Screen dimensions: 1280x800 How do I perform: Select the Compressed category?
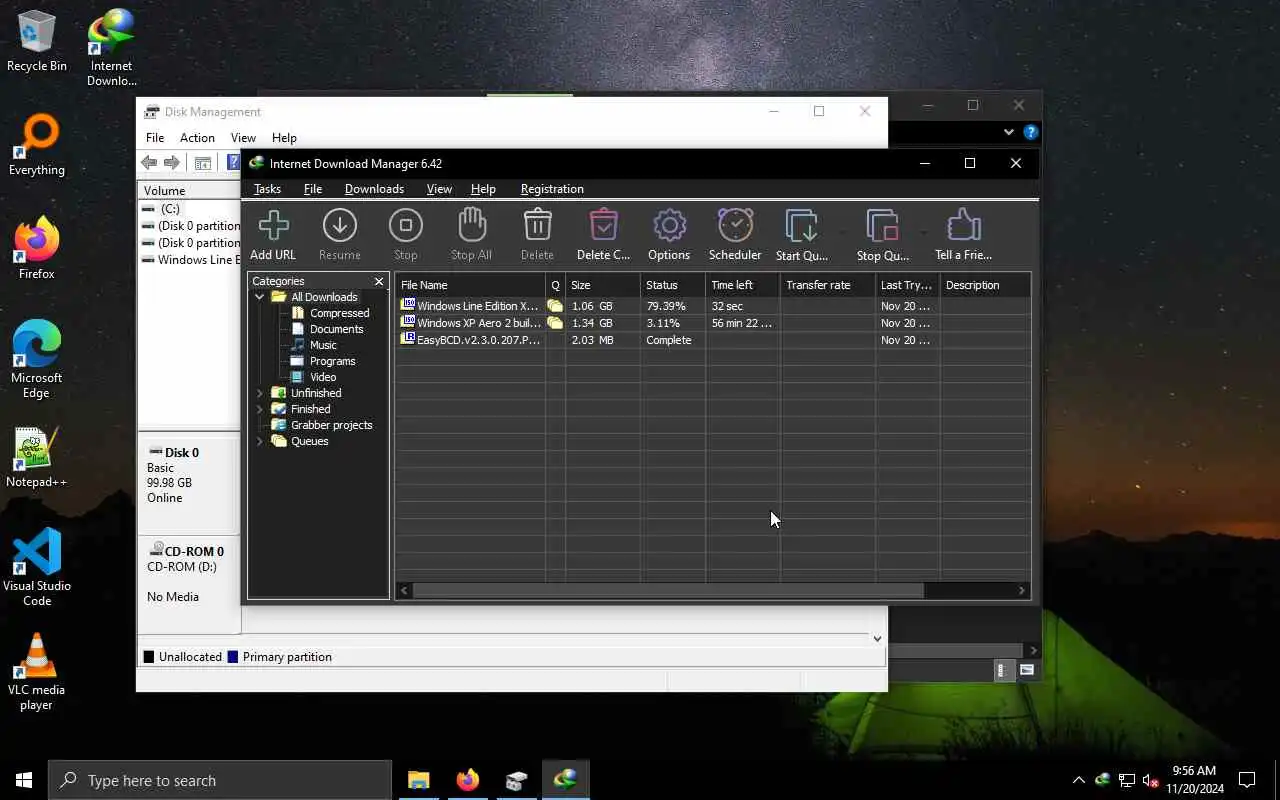[339, 313]
